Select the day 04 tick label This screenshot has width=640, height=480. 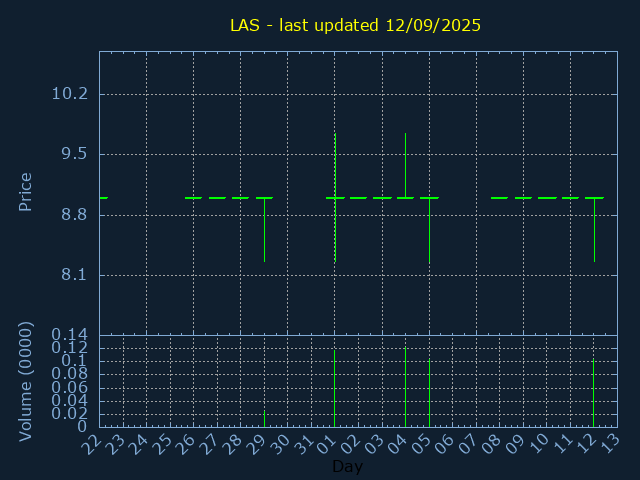click(x=397, y=444)
